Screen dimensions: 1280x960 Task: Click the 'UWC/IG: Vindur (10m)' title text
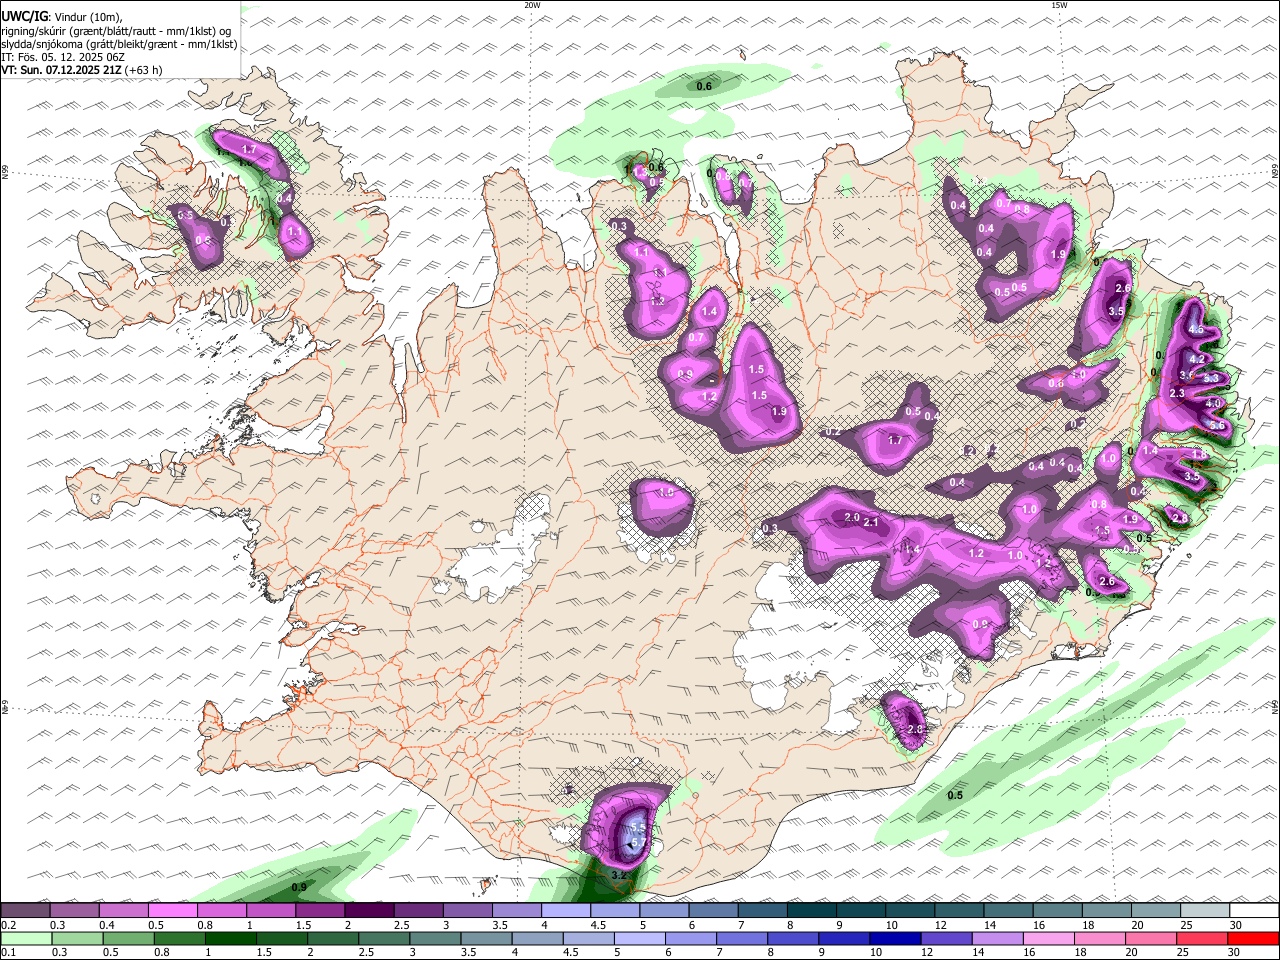coord(62,17)
